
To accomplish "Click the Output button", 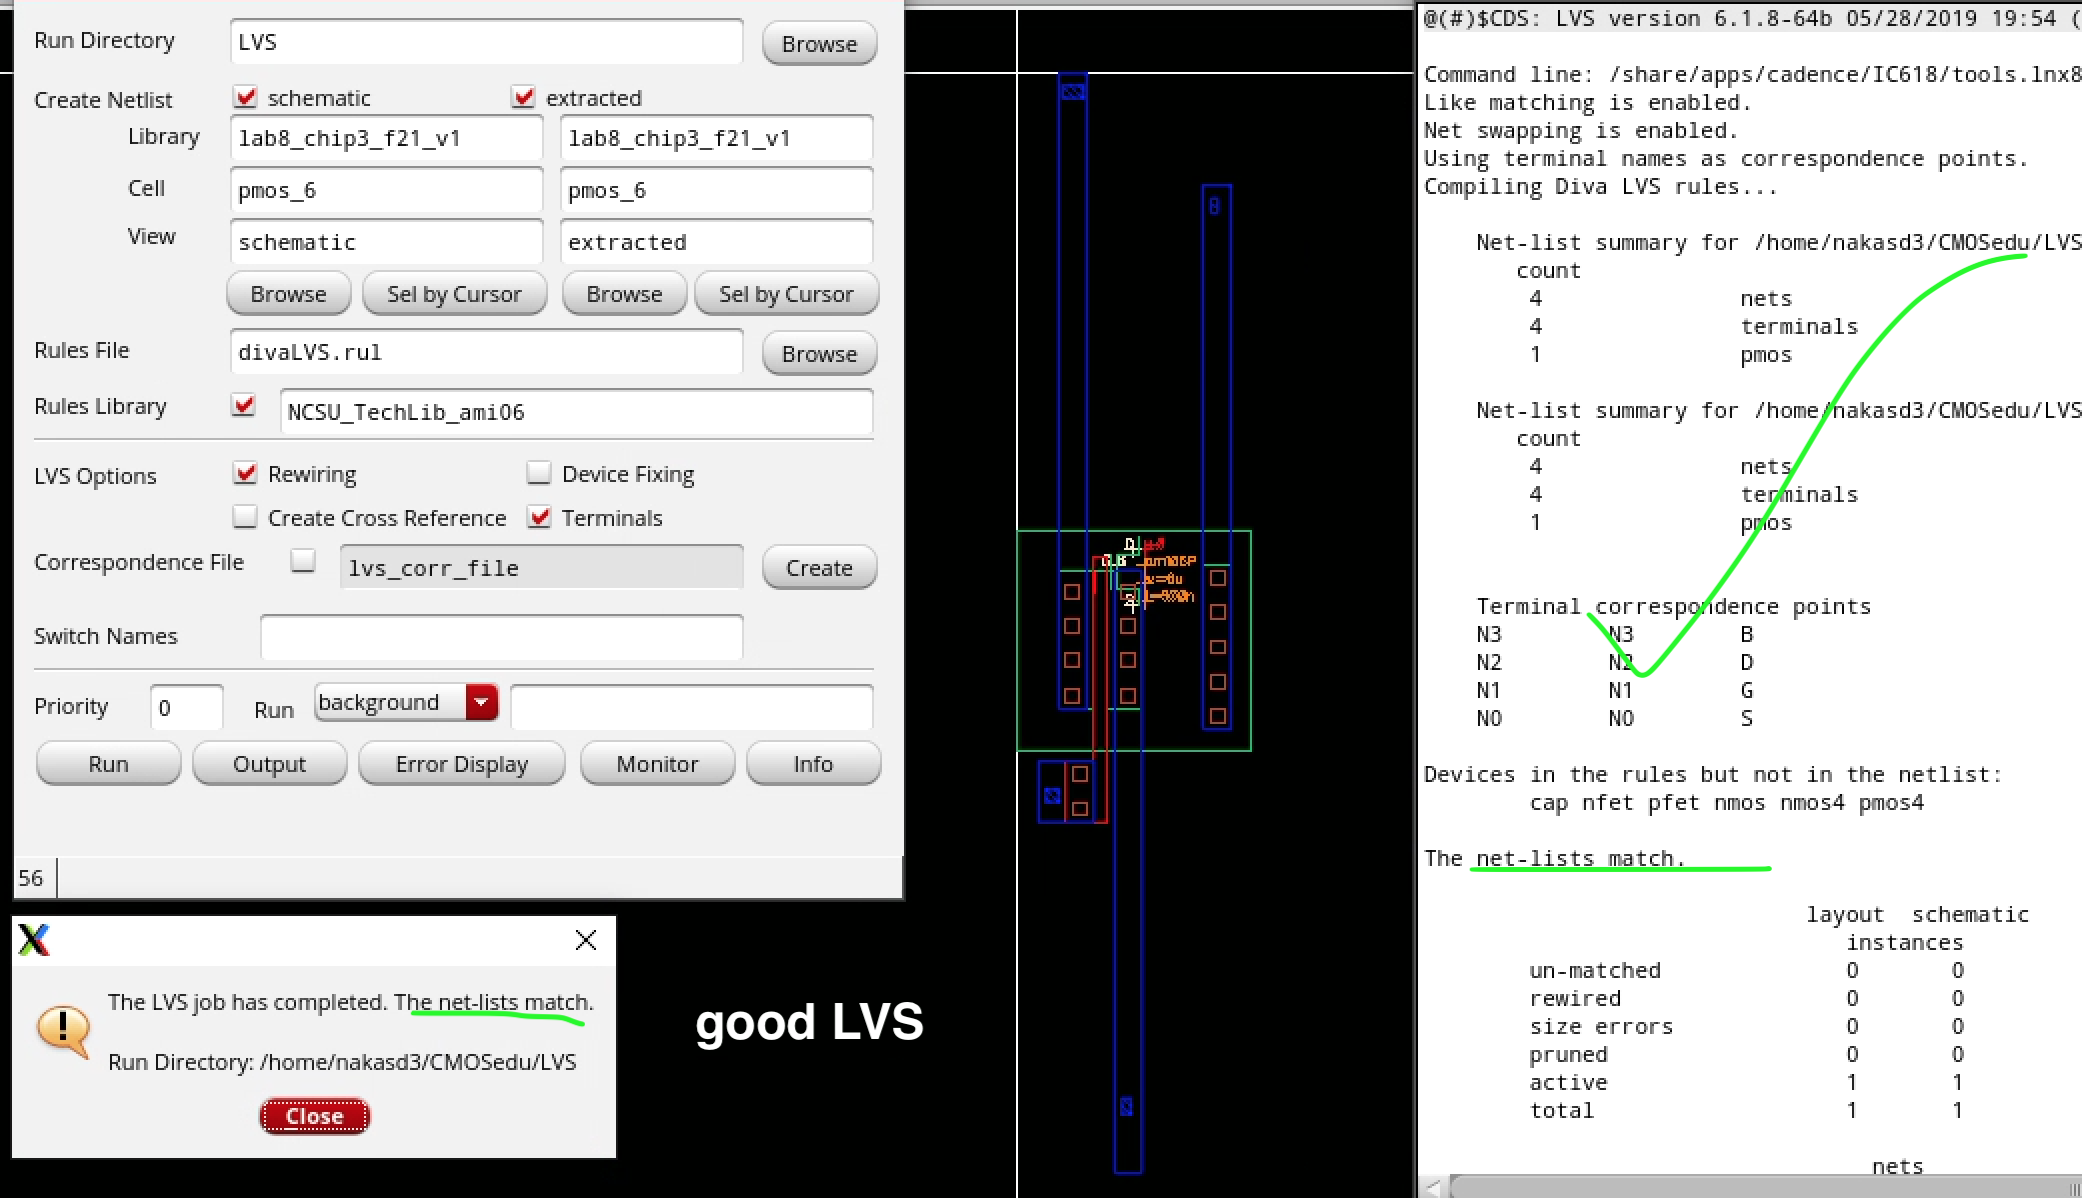I will click(x=269, y=764).
